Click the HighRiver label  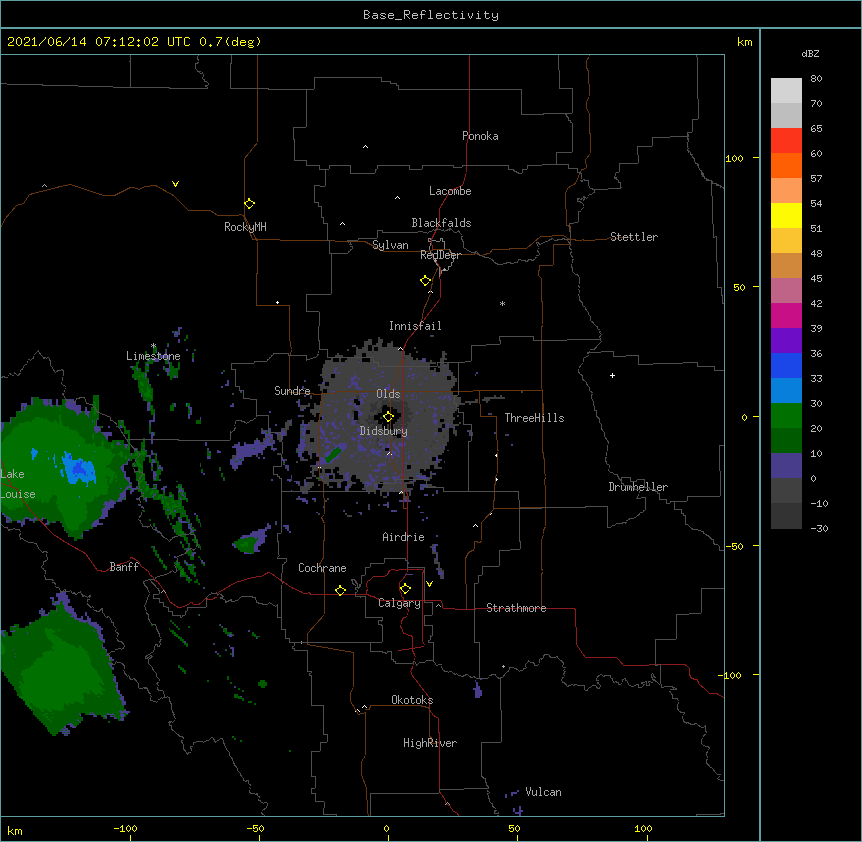coord(430,743)
